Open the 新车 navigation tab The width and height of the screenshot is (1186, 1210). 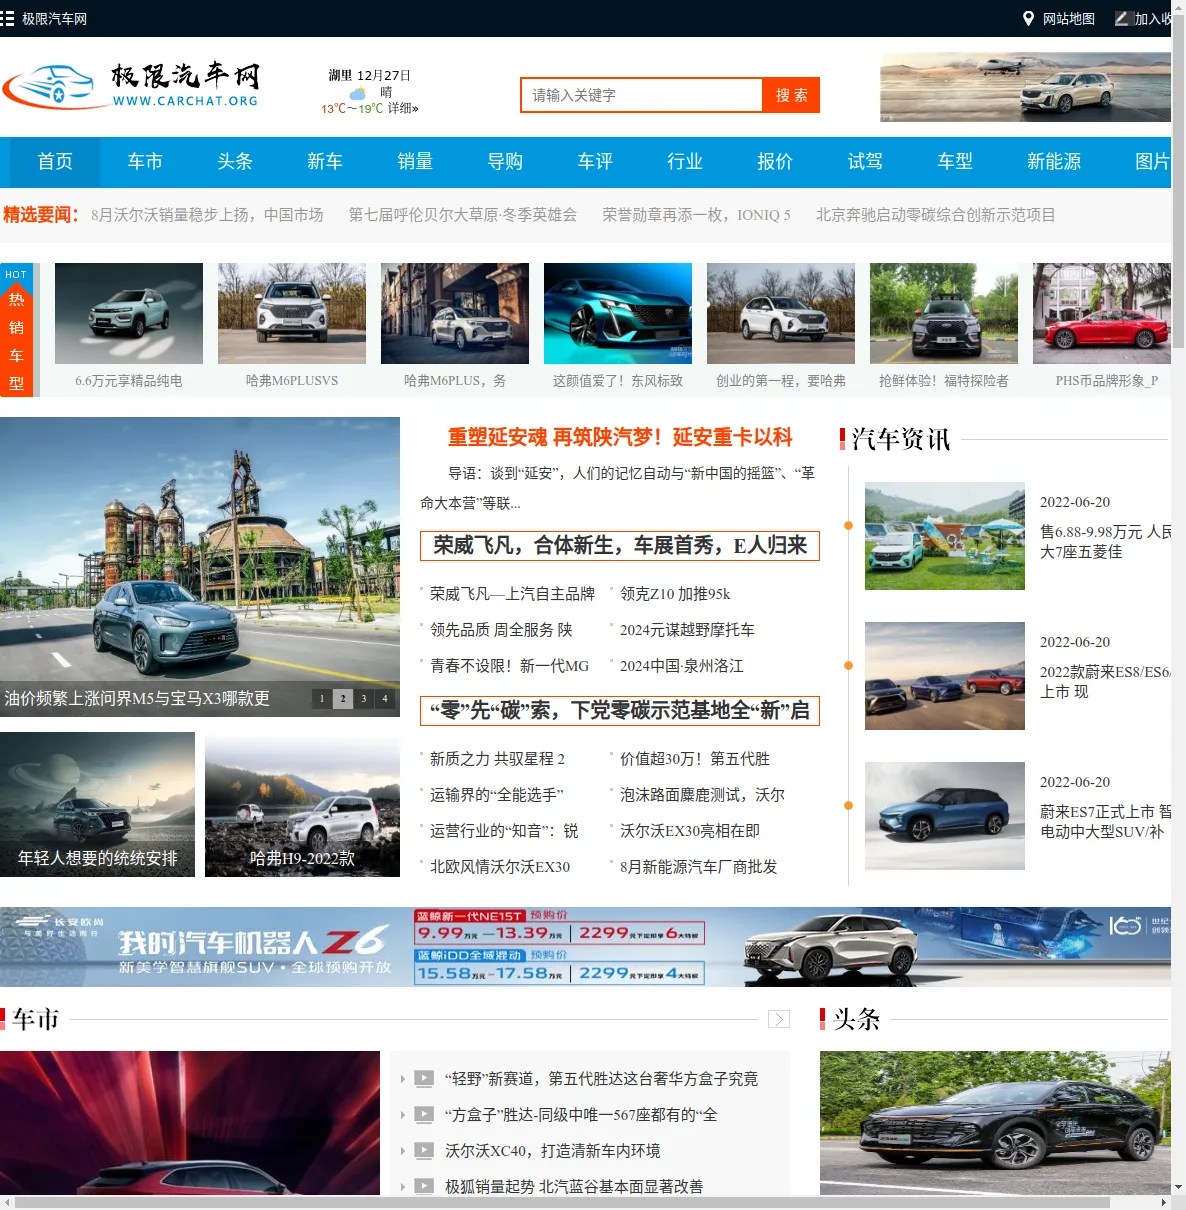(325, 162)
